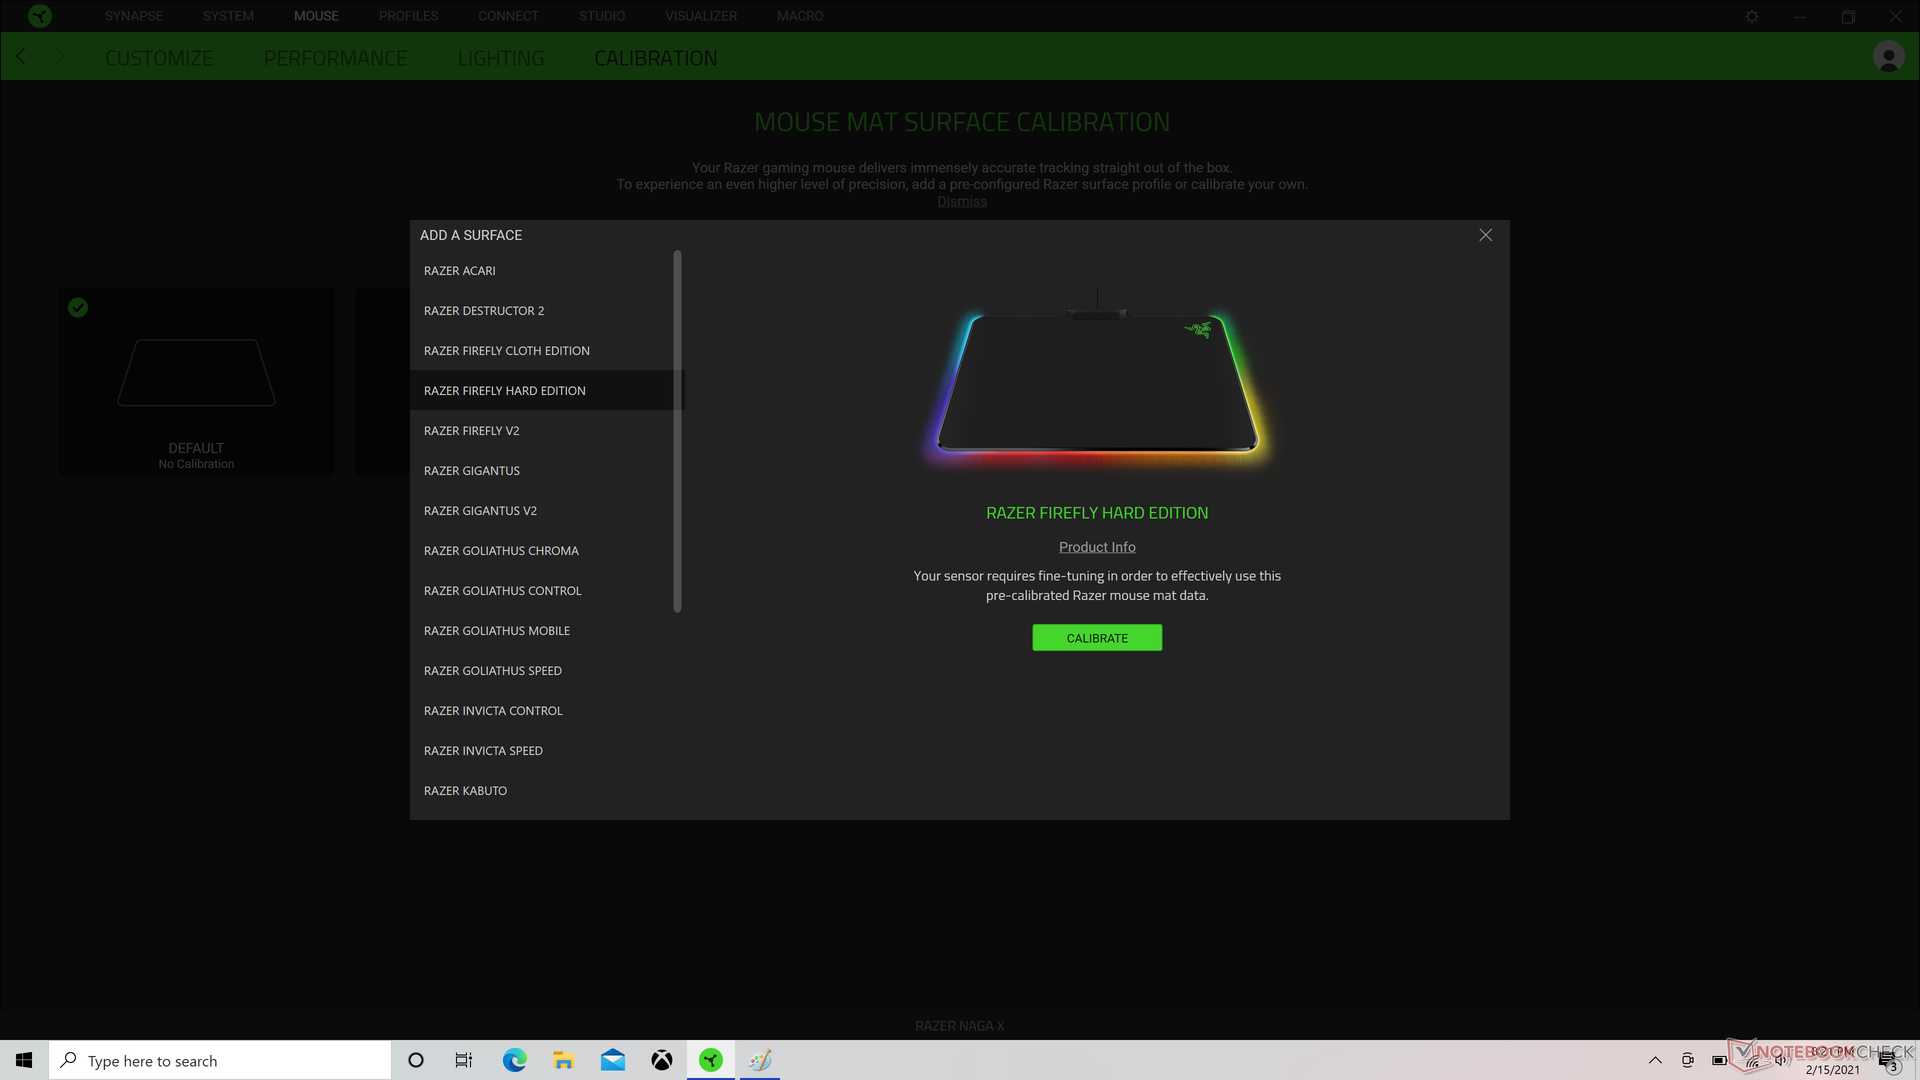
Task: Switch to the MOUSE tab
Action: pyautogui.click(x=316, y=16)
